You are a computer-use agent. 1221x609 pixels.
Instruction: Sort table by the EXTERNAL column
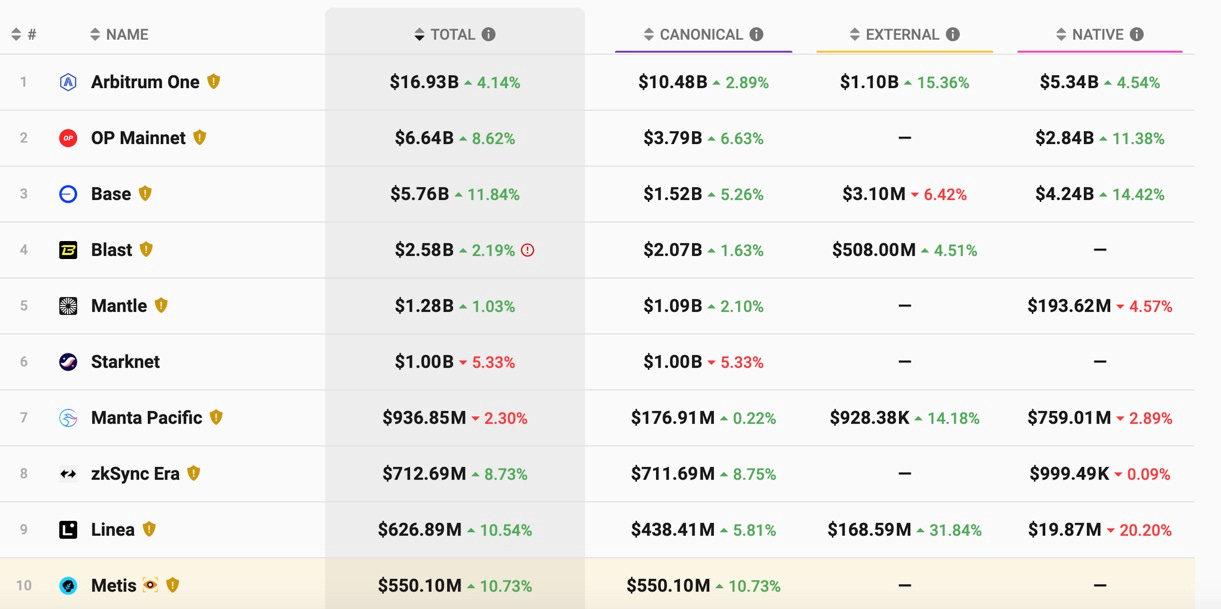tap(894, 34)
